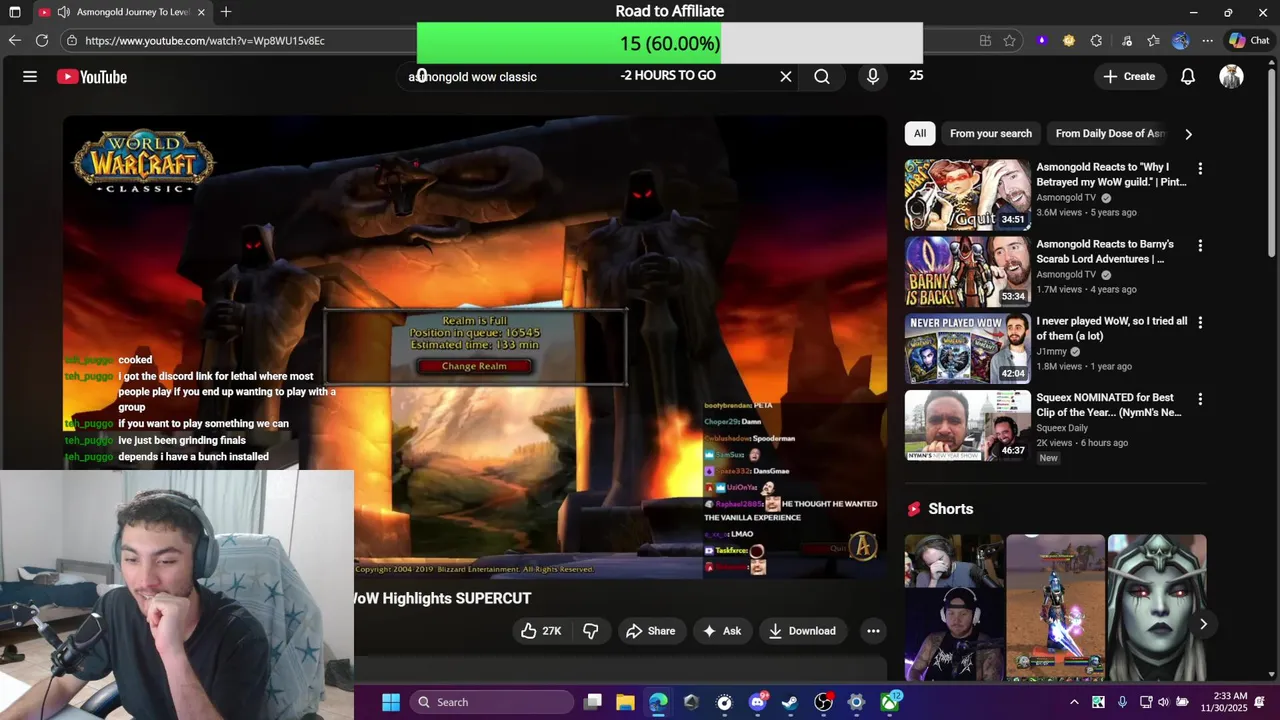Viewport: 1280px width, 720px height.
Task: Open YouTube notifications bell
Action: pyautogui.click(x=1188, y=76)
